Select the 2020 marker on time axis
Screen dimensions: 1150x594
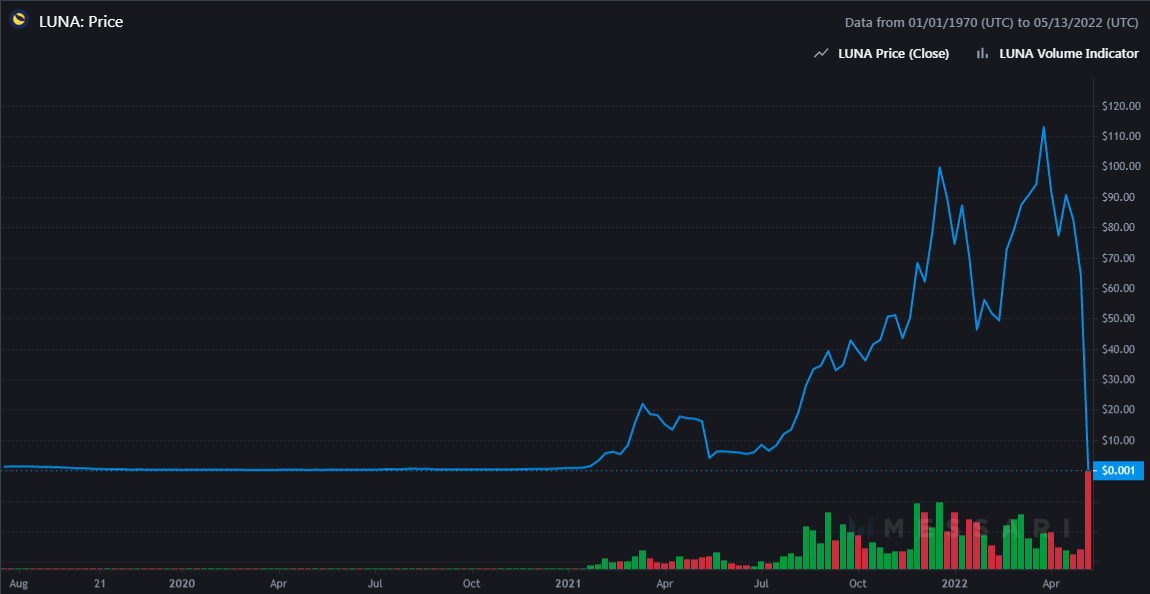pos(181,584)
